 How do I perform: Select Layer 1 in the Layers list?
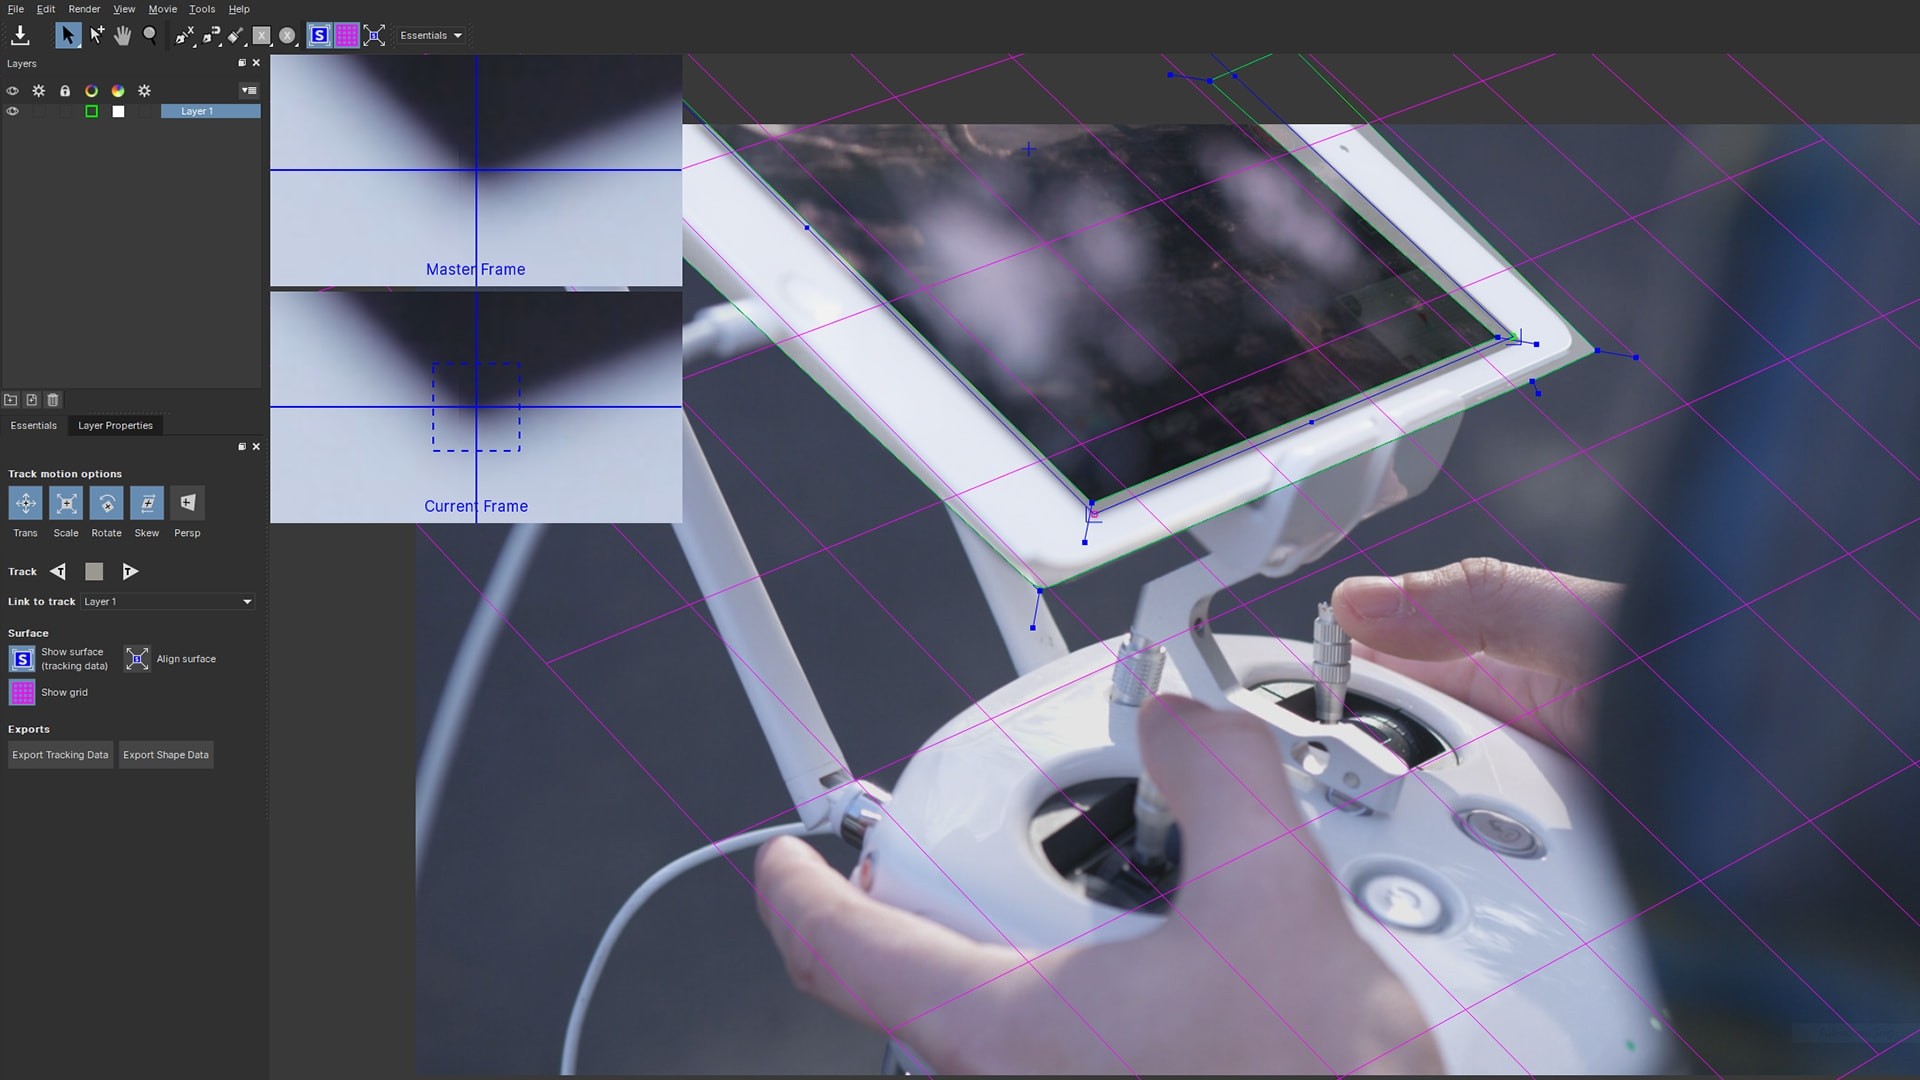coord(210,112)
